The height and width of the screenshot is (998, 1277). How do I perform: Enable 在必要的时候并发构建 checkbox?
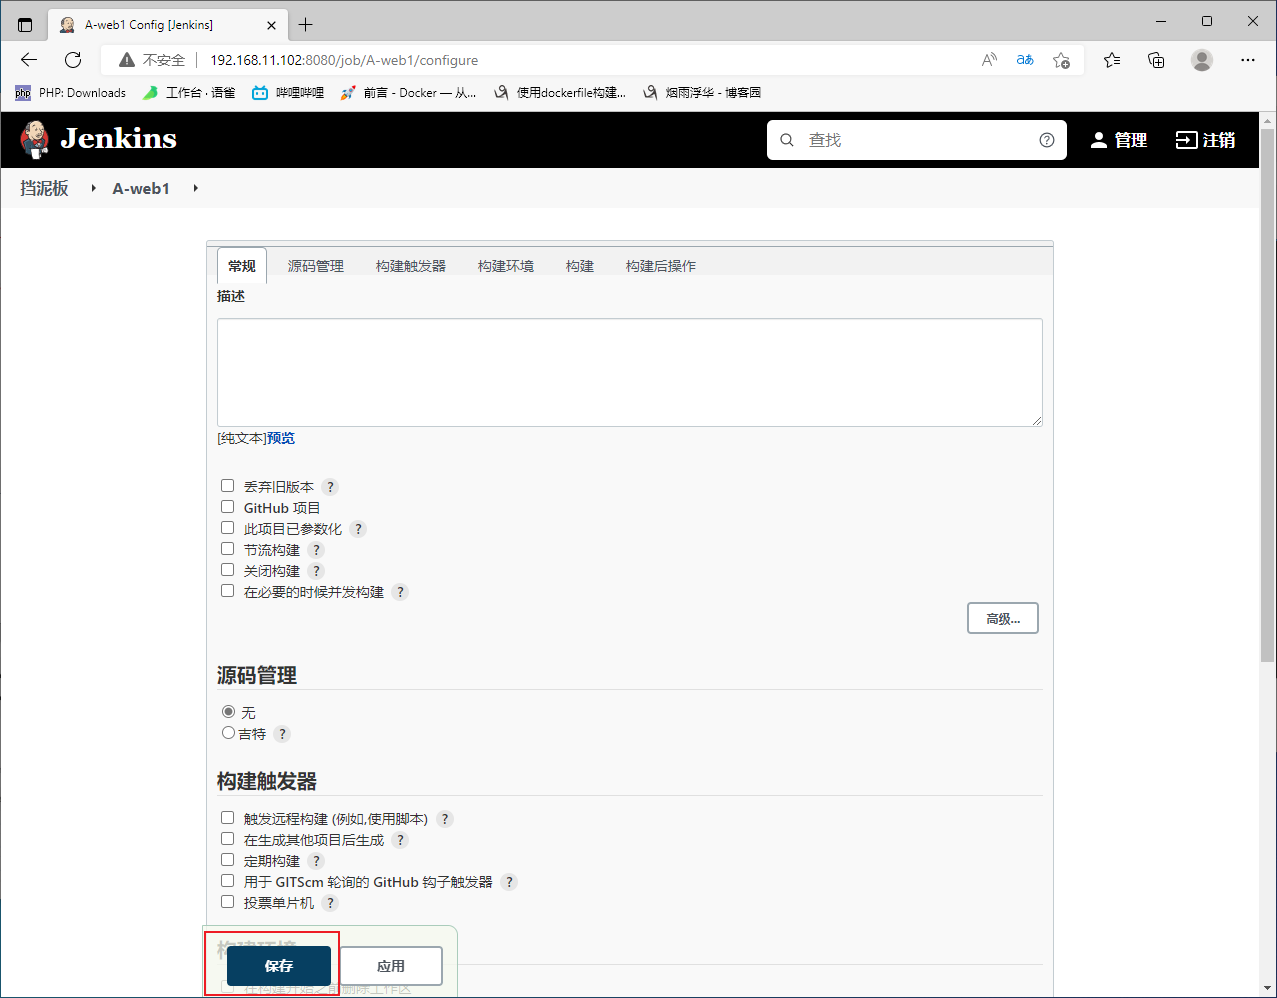tap(228, 591)
